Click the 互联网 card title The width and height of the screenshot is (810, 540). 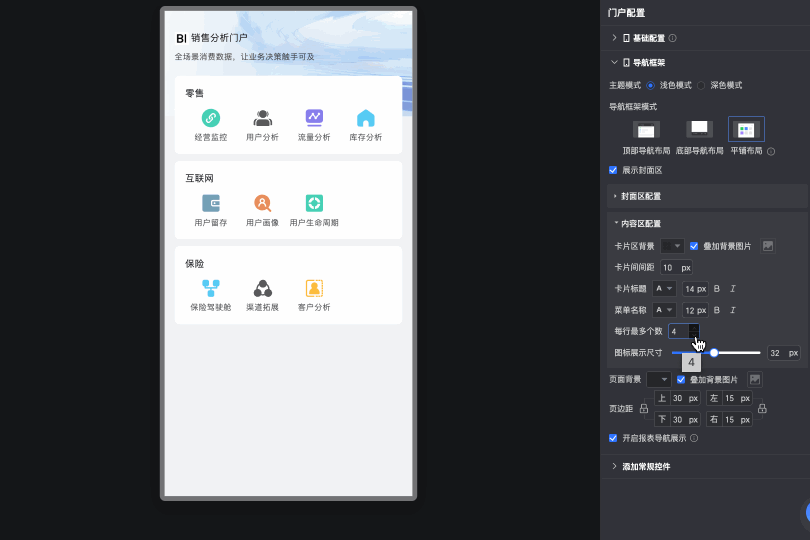[199, 178]
